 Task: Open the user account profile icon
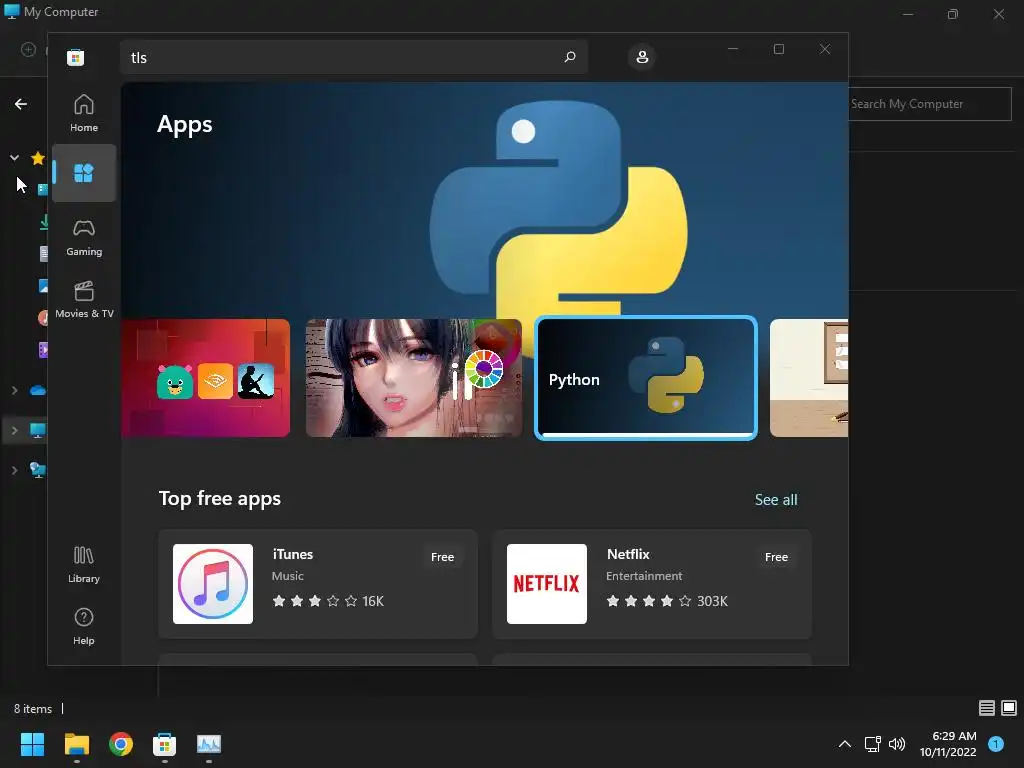point(642,57)
